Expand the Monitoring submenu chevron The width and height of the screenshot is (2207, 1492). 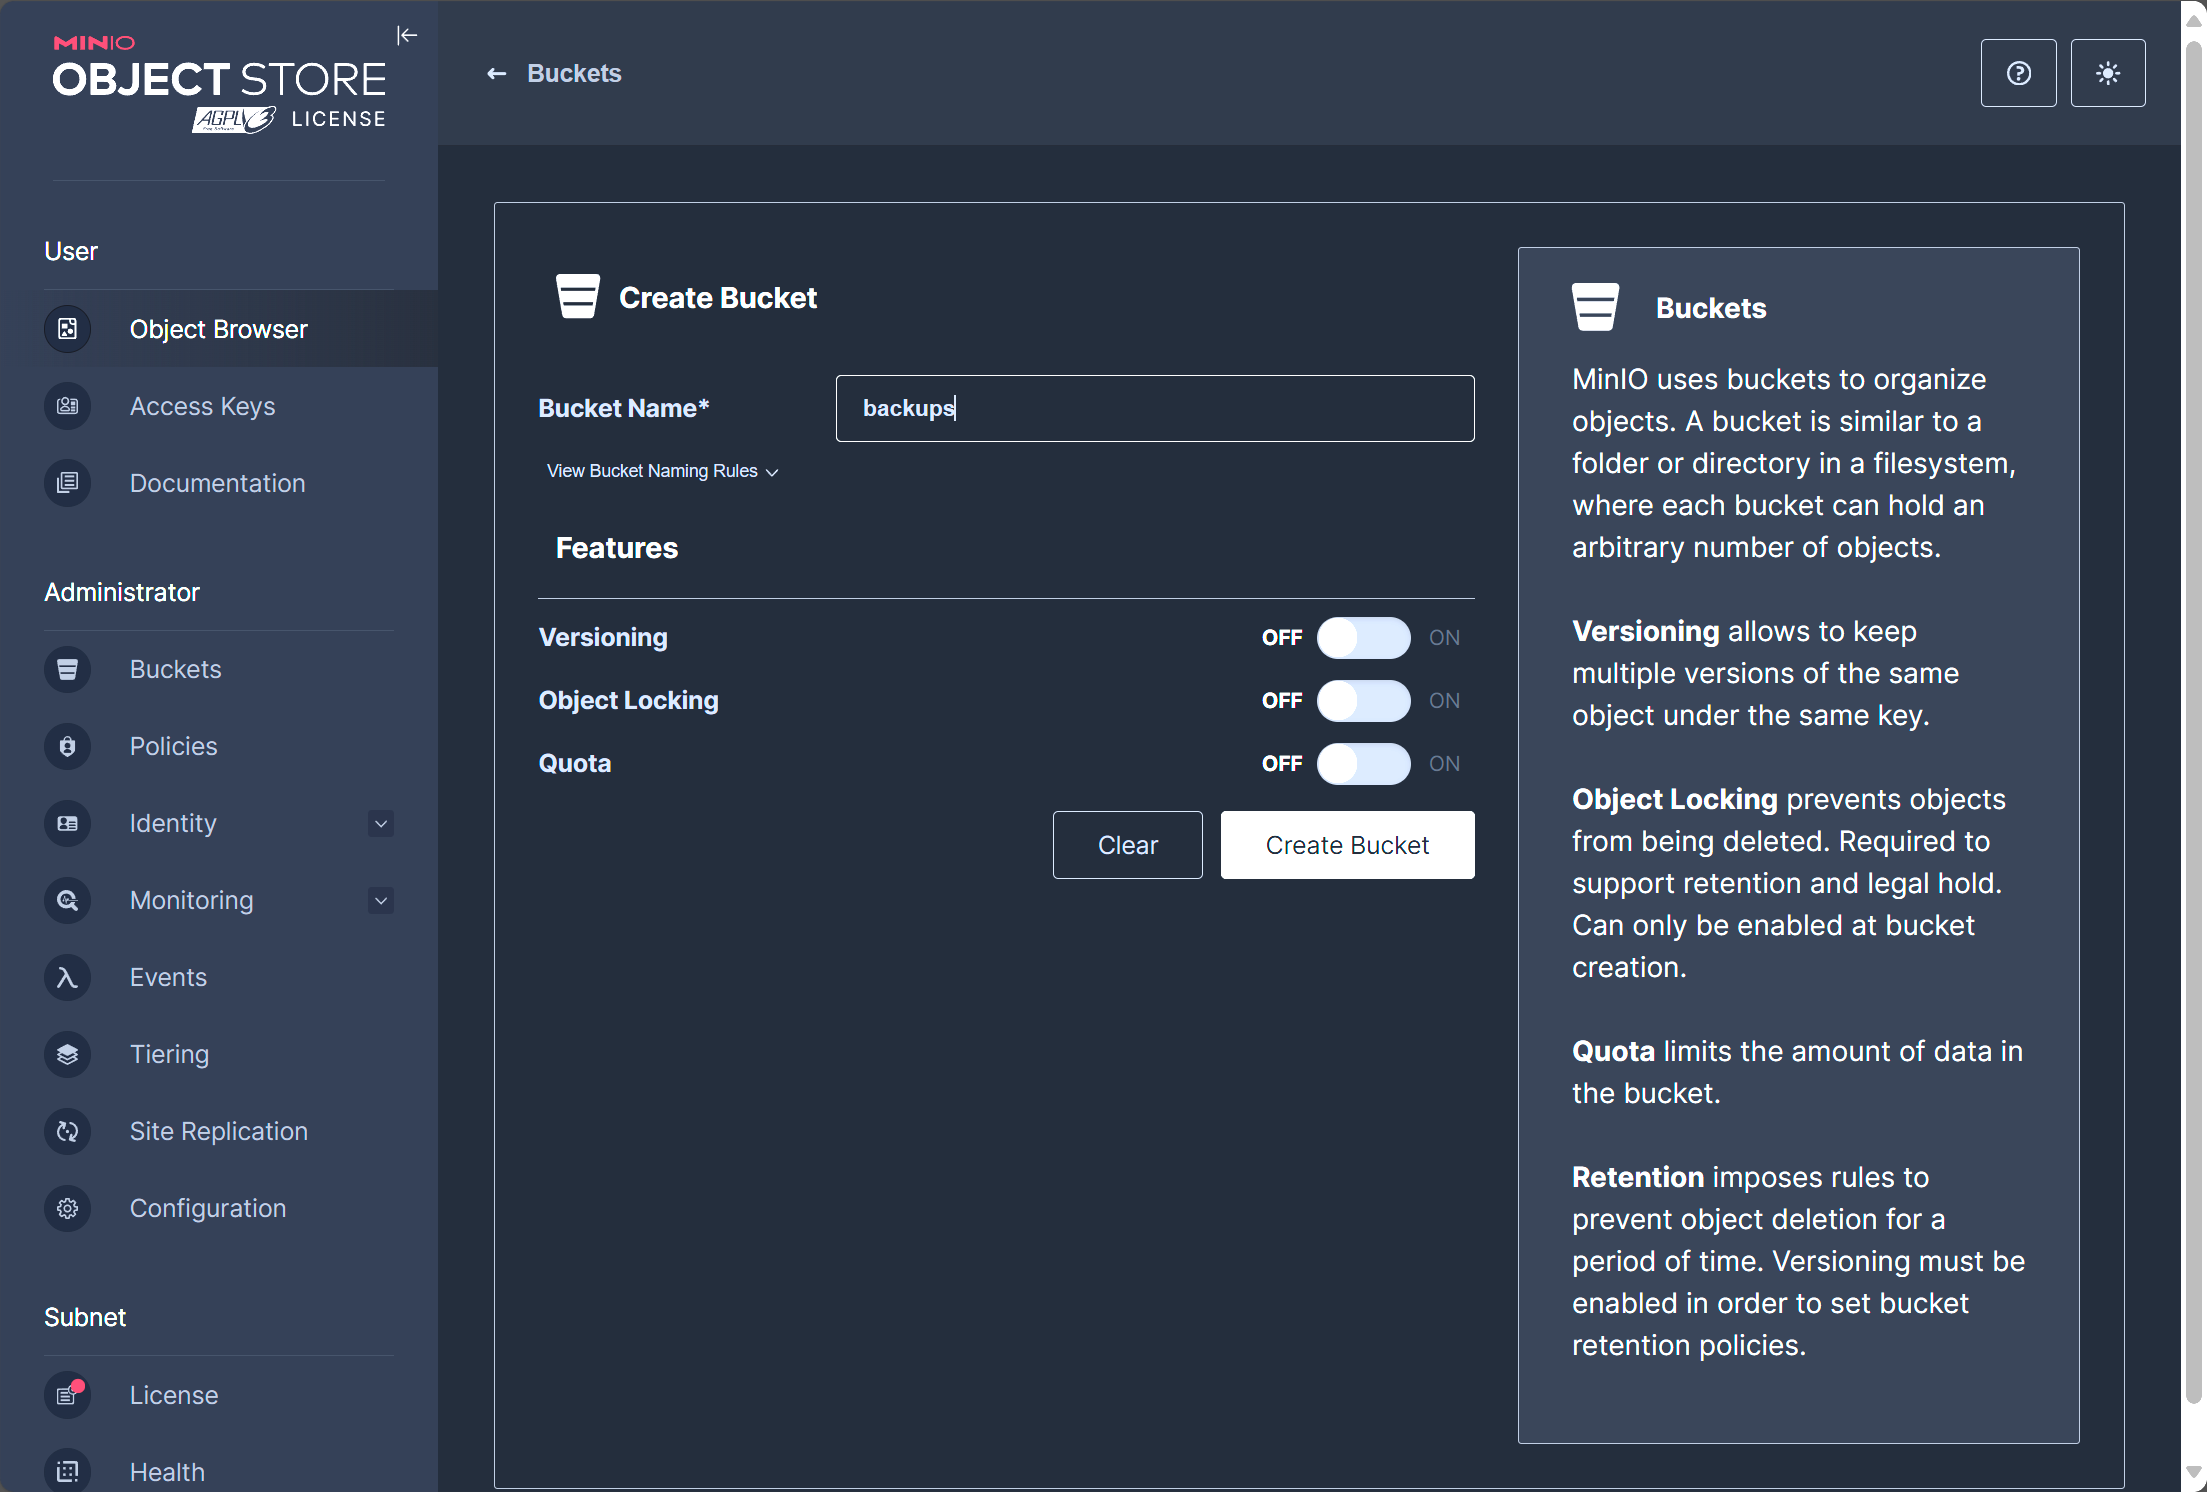(380, 900)
